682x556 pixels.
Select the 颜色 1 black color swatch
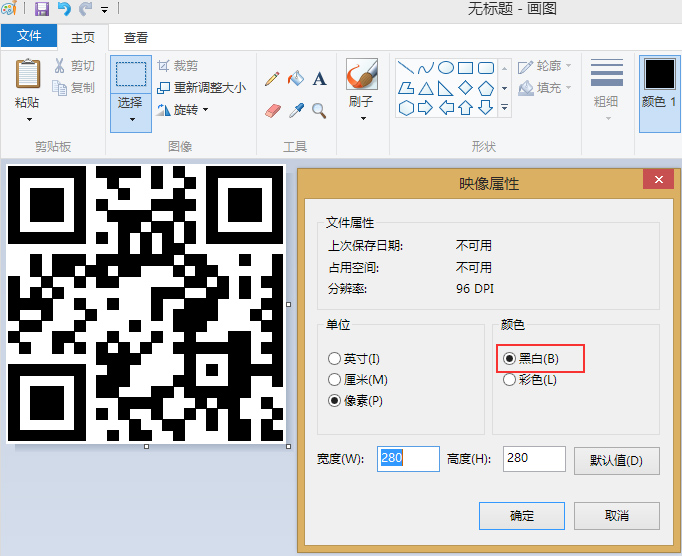click(659, 74)
